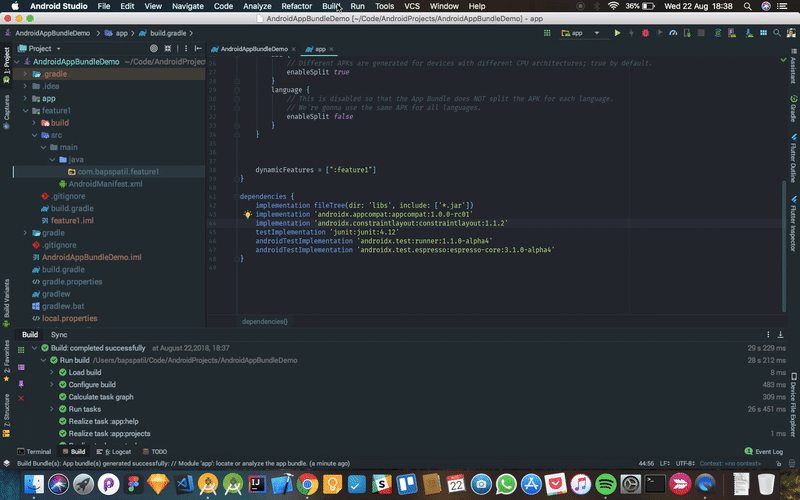
Task: Click the intention lightbulb in the editor gutter
Action: [x=246, y=214]
